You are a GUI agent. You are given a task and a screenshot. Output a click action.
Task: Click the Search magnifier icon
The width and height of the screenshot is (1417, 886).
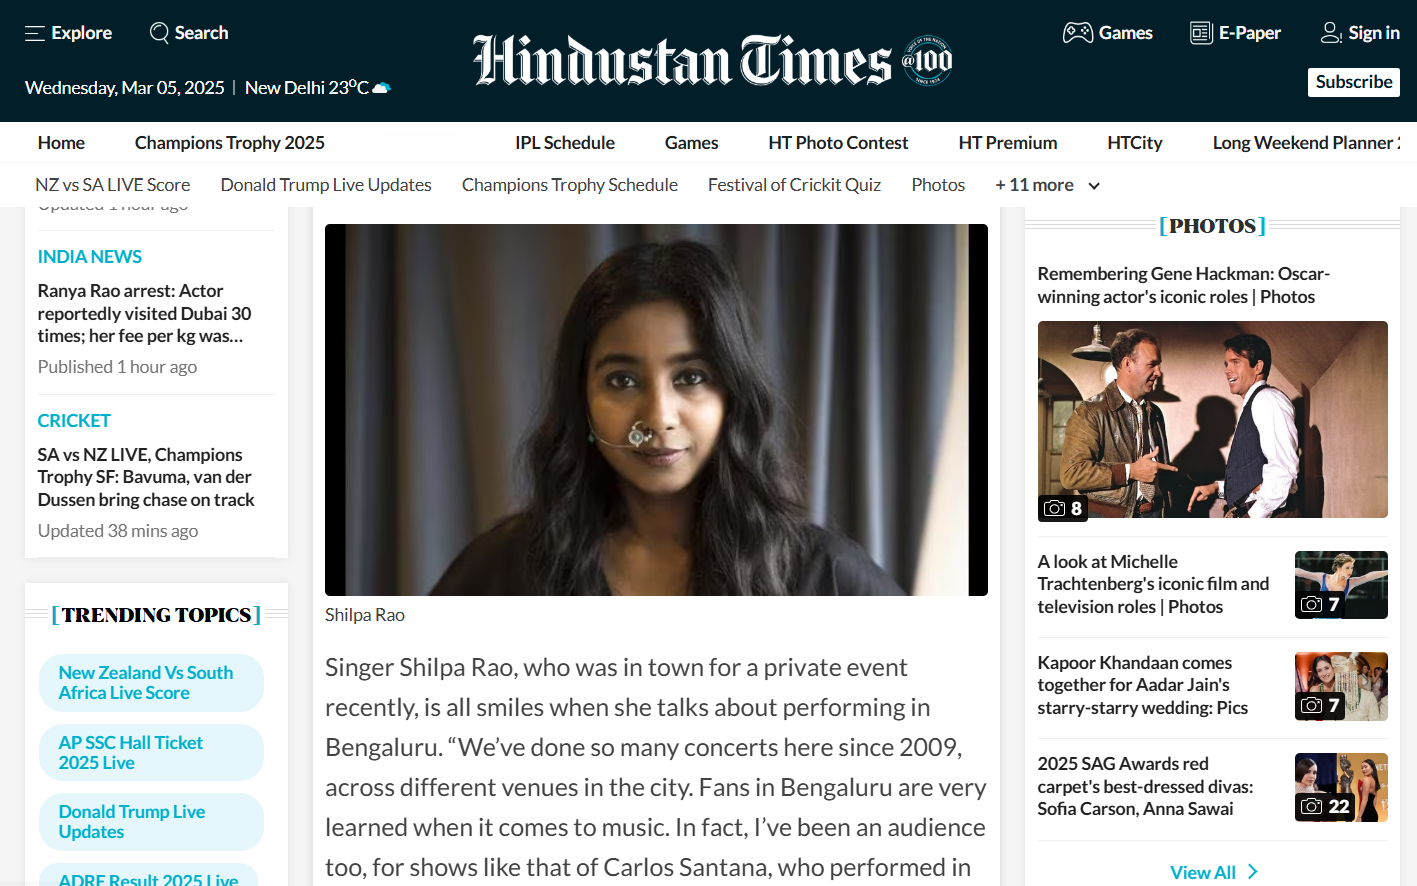point(159,33)
